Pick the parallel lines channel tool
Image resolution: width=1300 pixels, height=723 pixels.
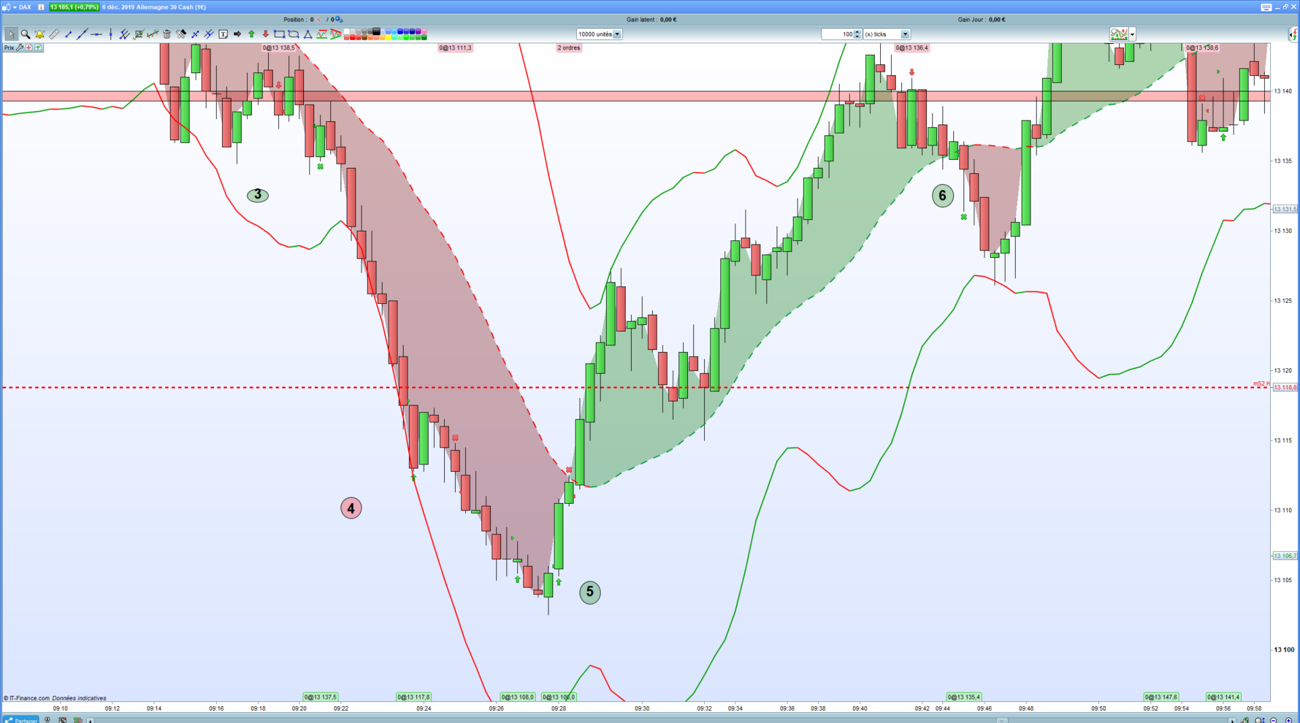(x=124, y=34)
